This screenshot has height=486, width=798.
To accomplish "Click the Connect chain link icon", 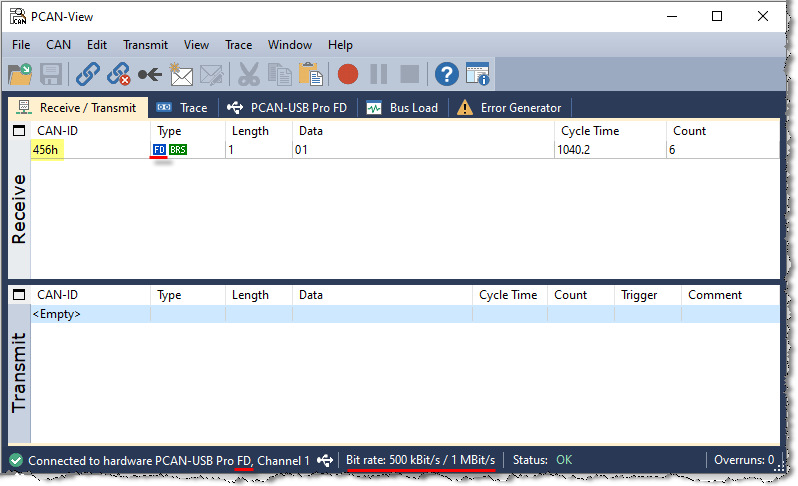I will pos(88,74).
